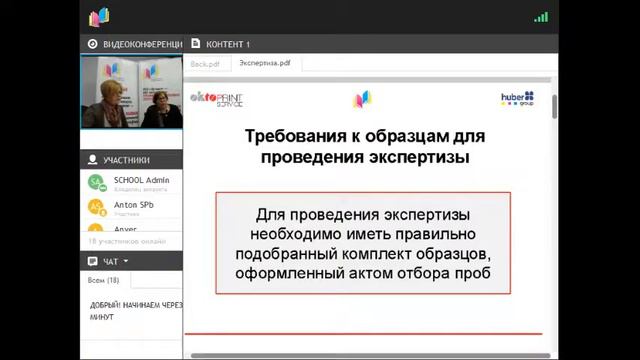The width and height of the screenshot is (640, 360).
Task: Open the Участники panel header
Action: (x=131, y=160)
